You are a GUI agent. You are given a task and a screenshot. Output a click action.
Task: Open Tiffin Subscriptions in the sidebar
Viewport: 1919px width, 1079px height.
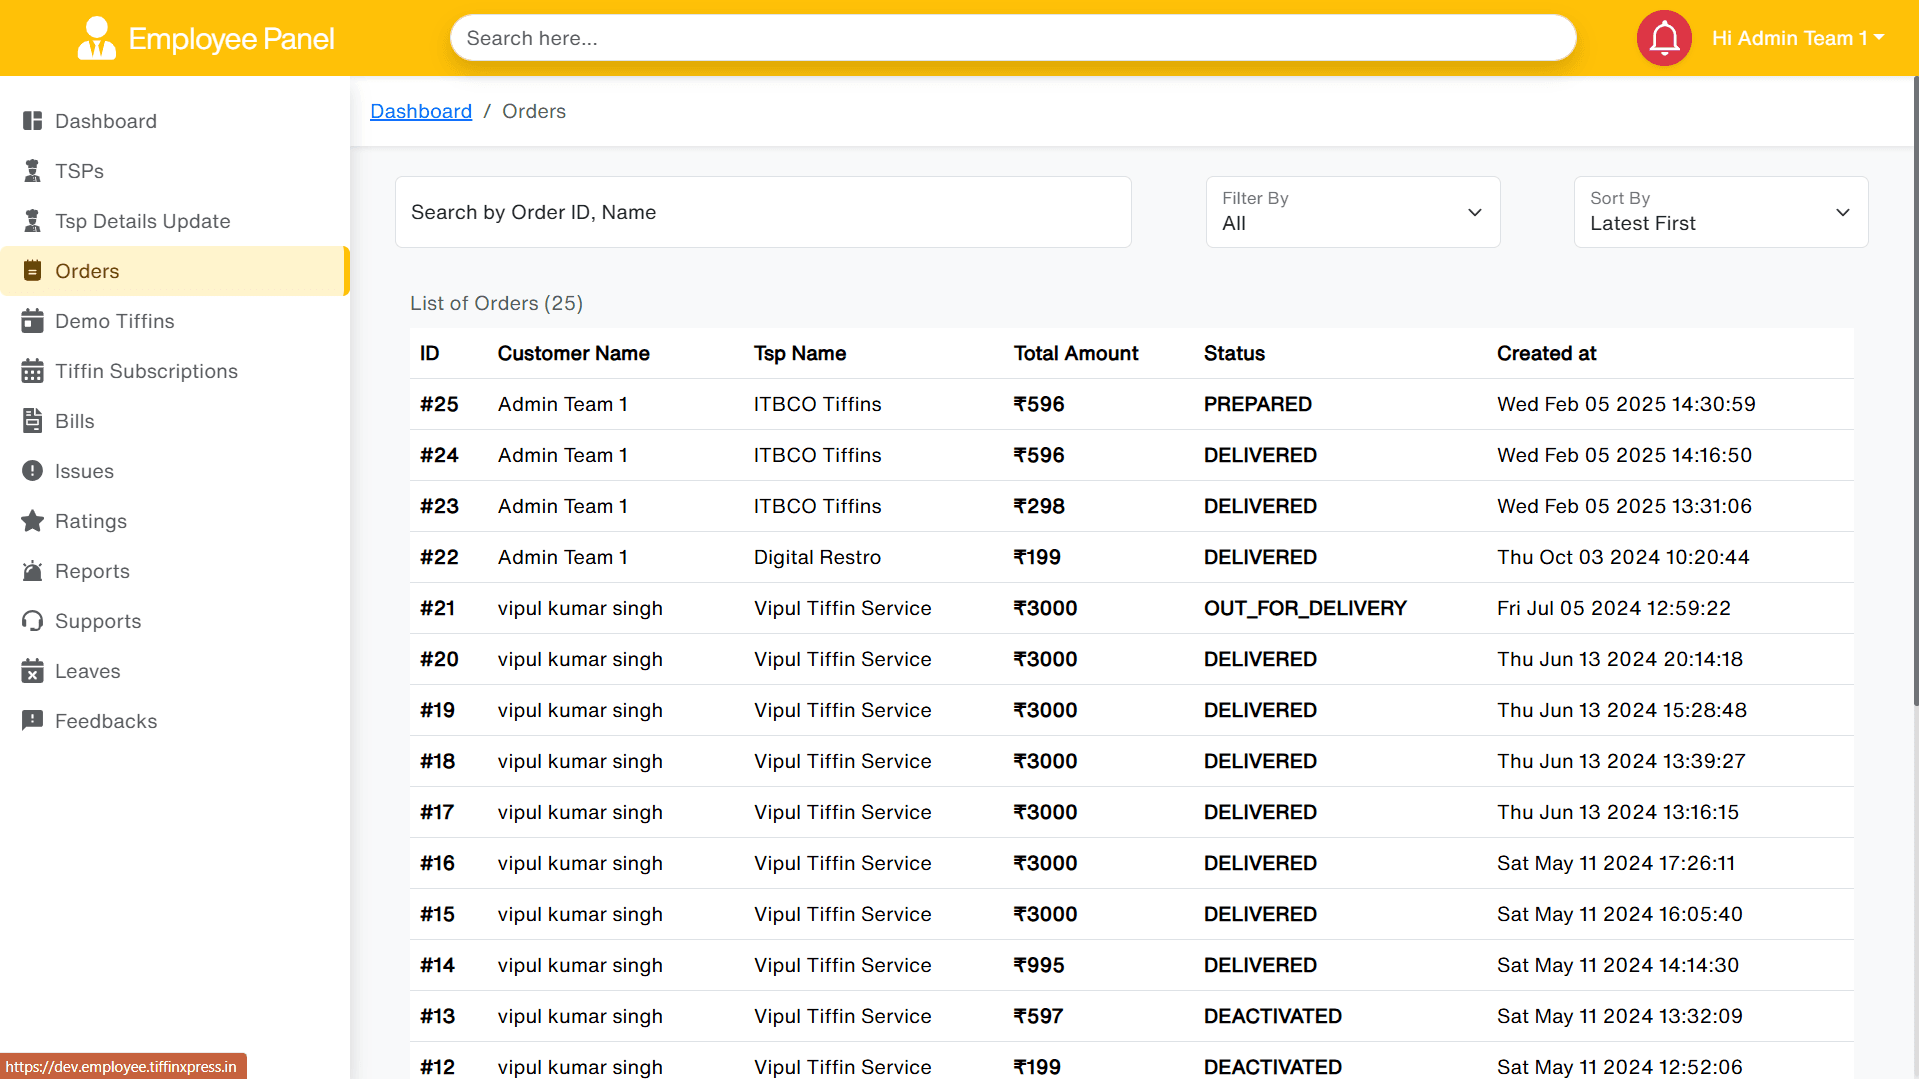[x=146, y=371]
